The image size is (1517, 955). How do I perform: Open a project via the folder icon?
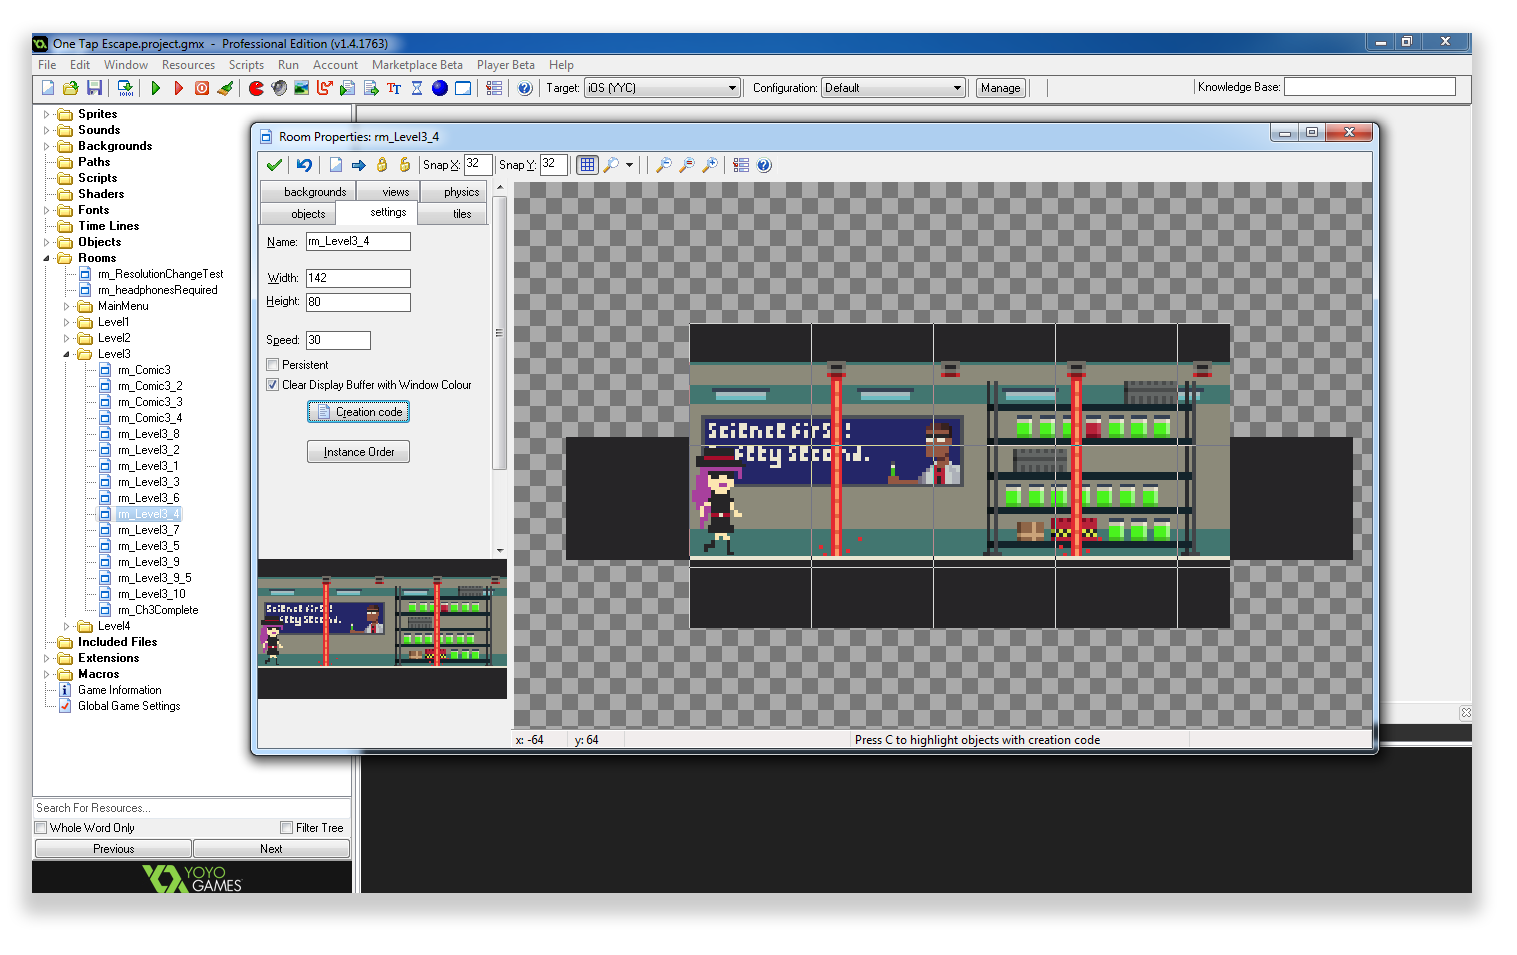click(71, 88)
